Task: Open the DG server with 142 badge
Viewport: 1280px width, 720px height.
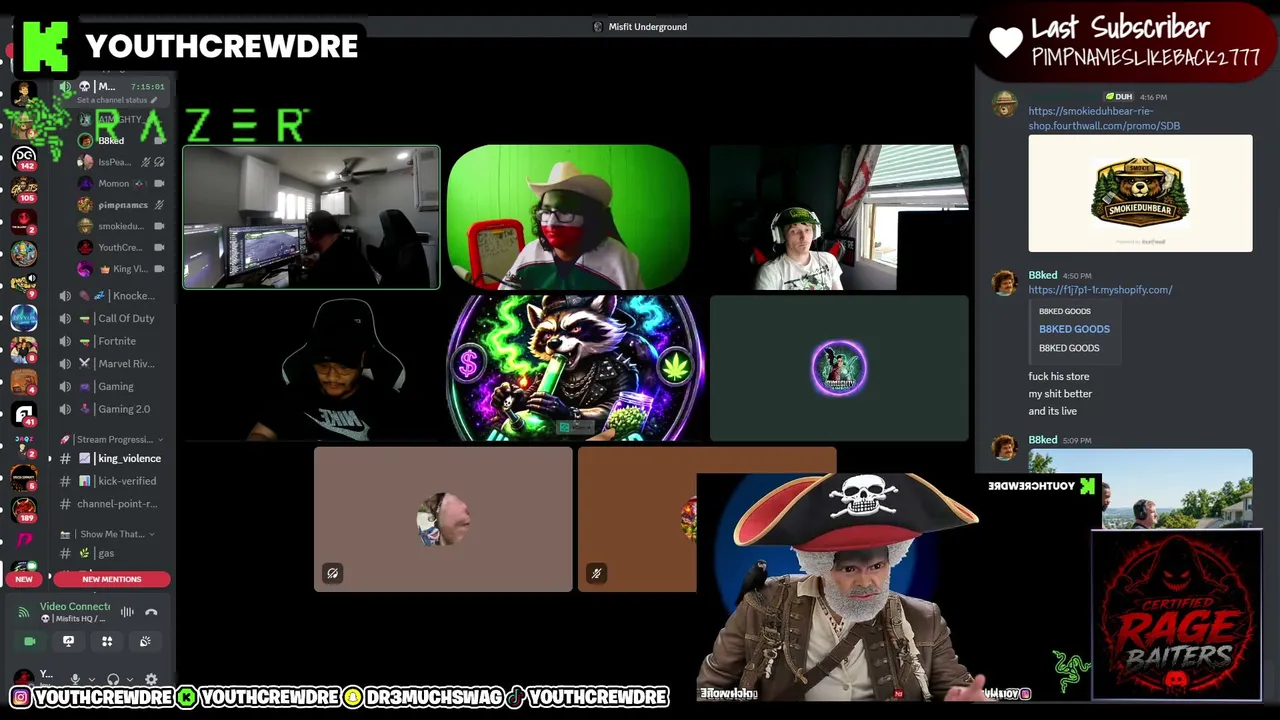Action: [24, 156]
